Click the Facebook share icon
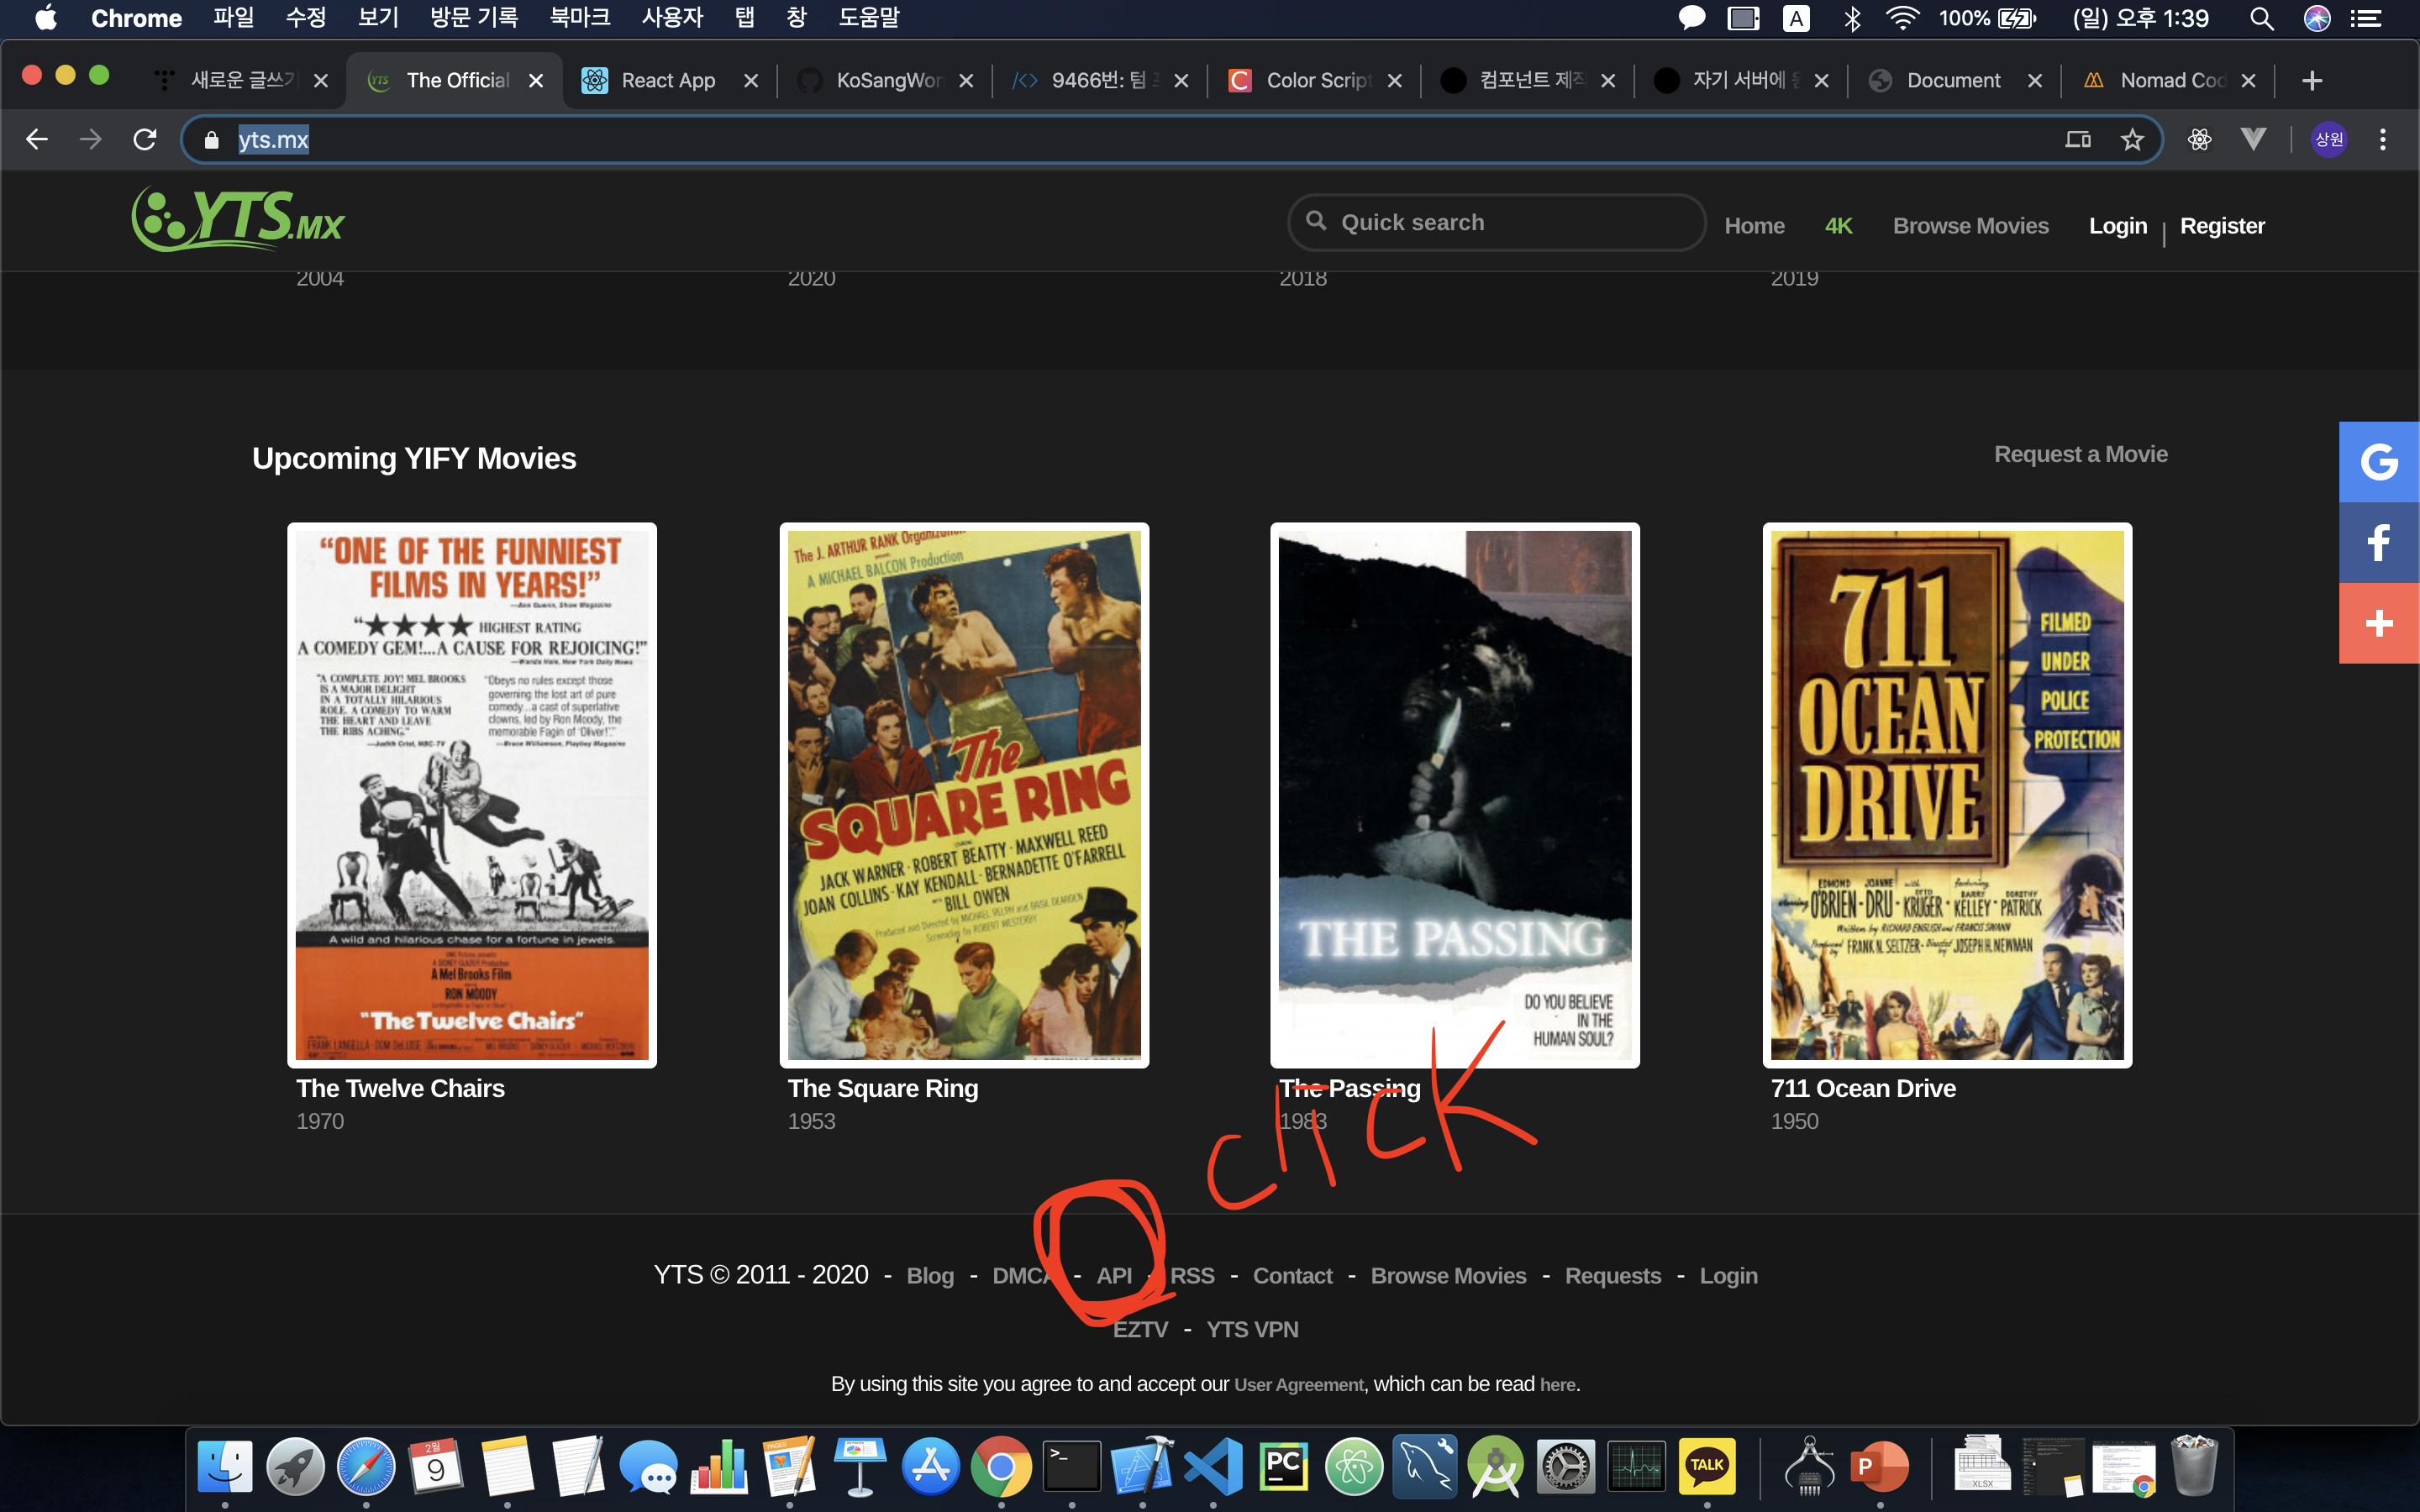 2378,543
